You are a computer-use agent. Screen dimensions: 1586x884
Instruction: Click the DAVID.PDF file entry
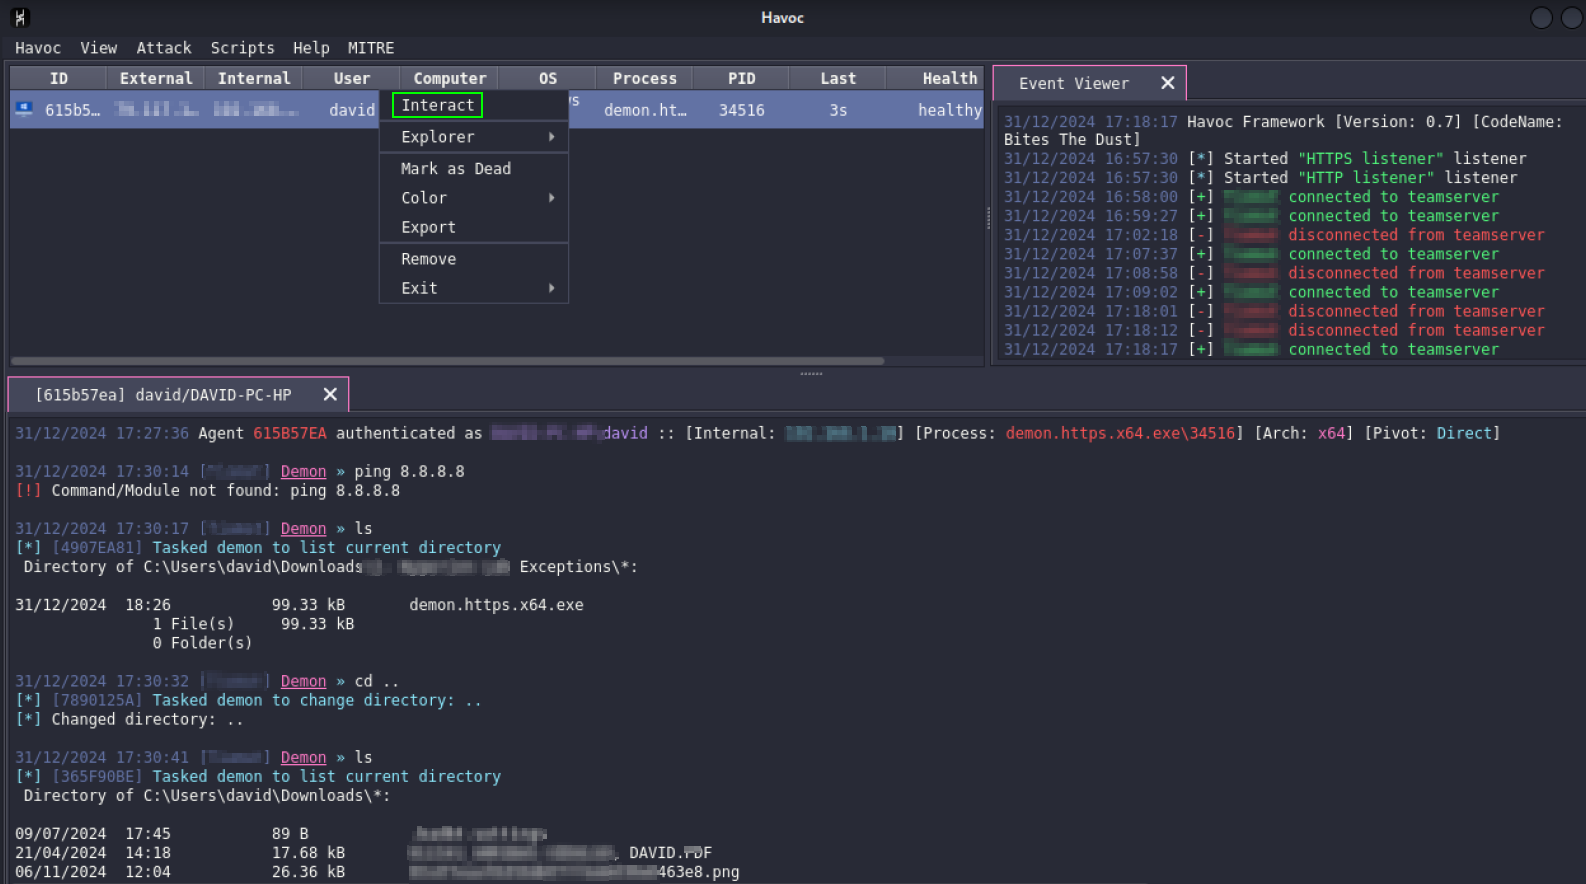(x=670, y=853)
